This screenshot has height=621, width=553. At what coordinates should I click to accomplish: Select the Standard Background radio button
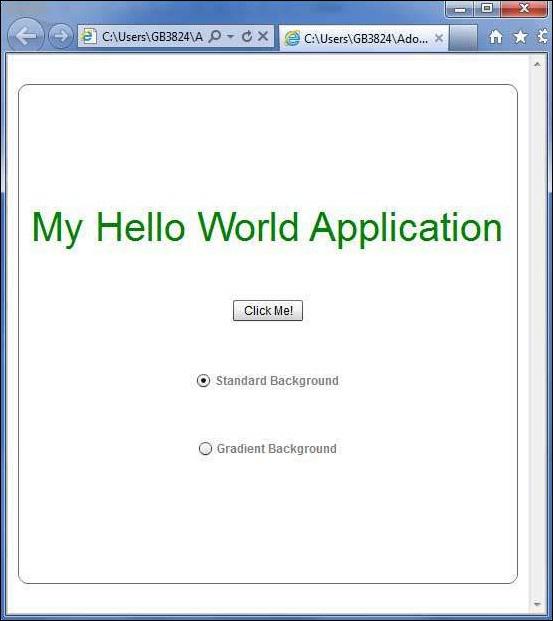click(x=203, y=381)
